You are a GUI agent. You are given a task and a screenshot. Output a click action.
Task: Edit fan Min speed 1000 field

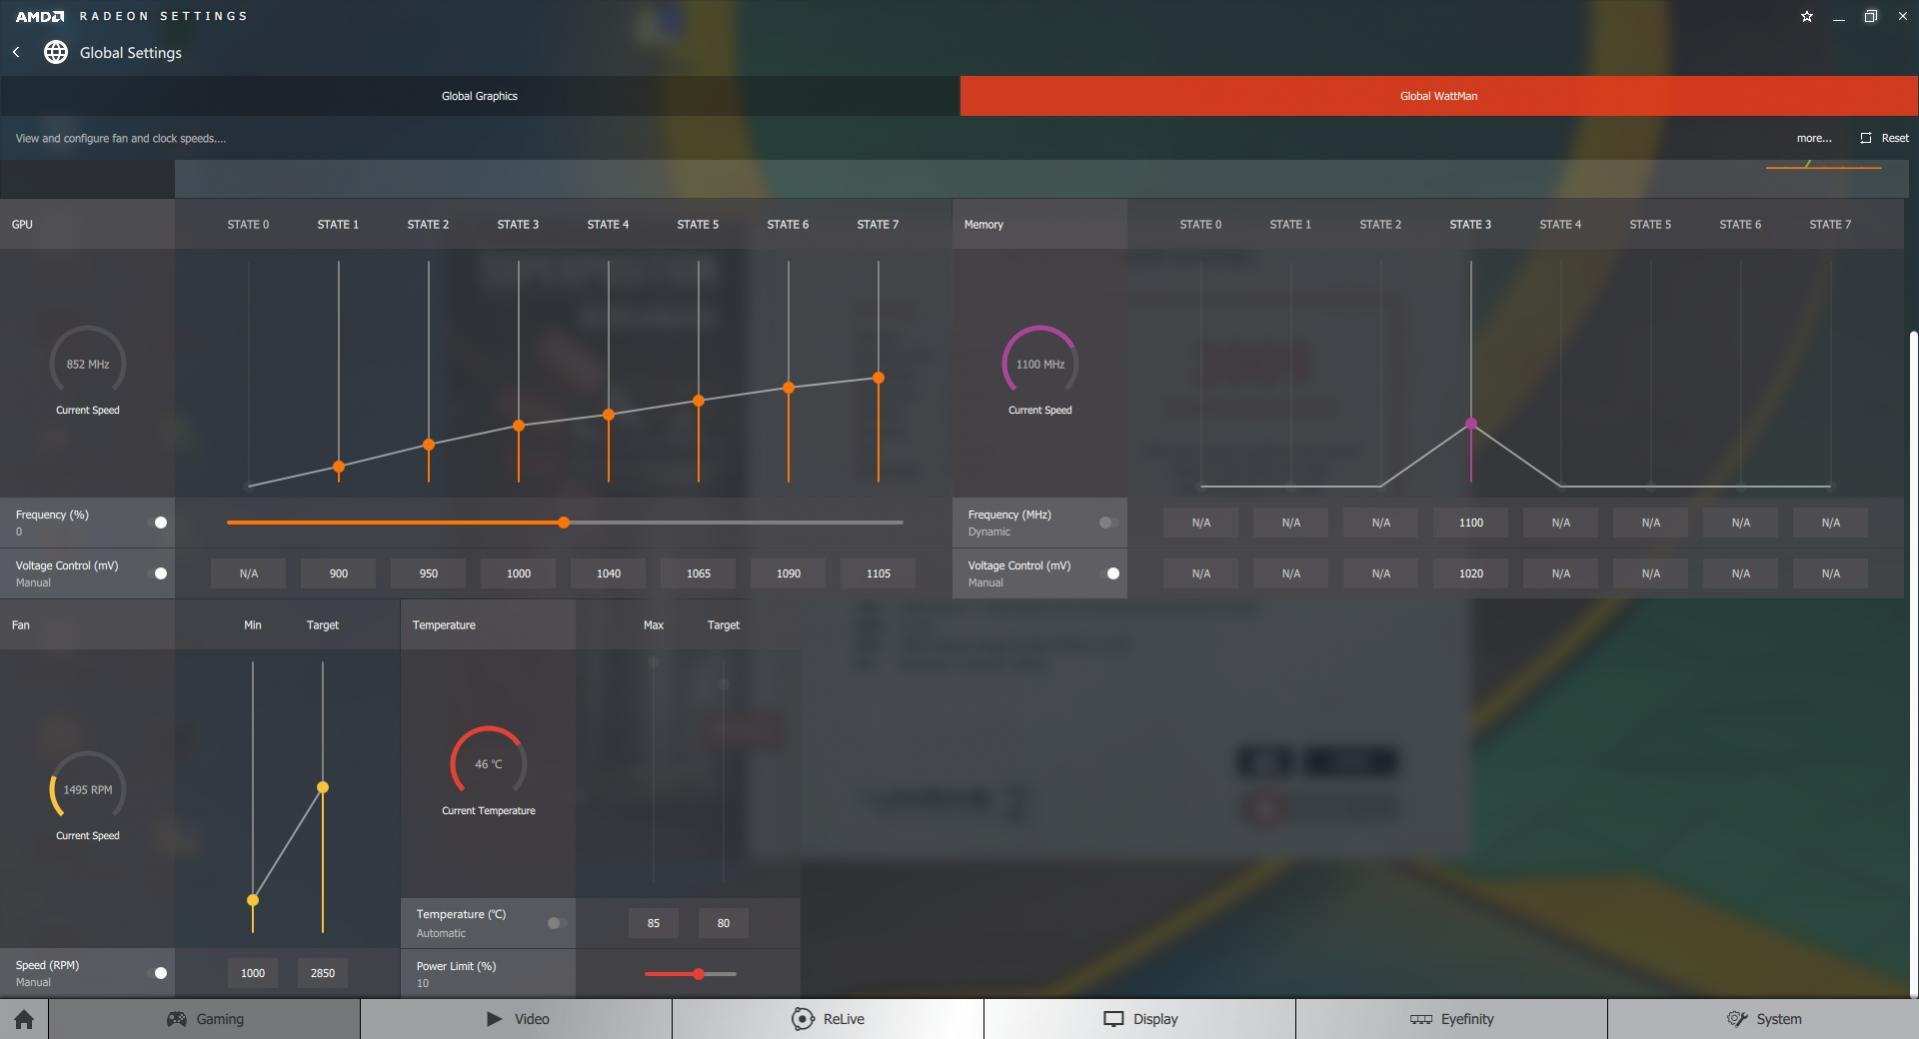click(253, 973)
